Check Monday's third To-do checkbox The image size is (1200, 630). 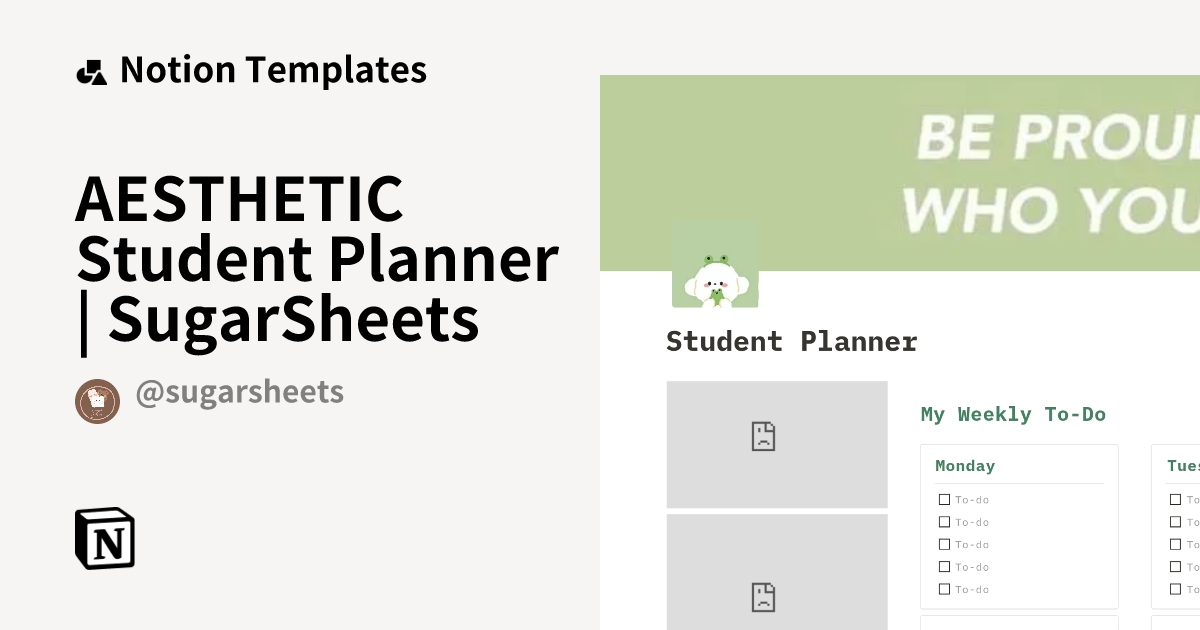[944, 544]
